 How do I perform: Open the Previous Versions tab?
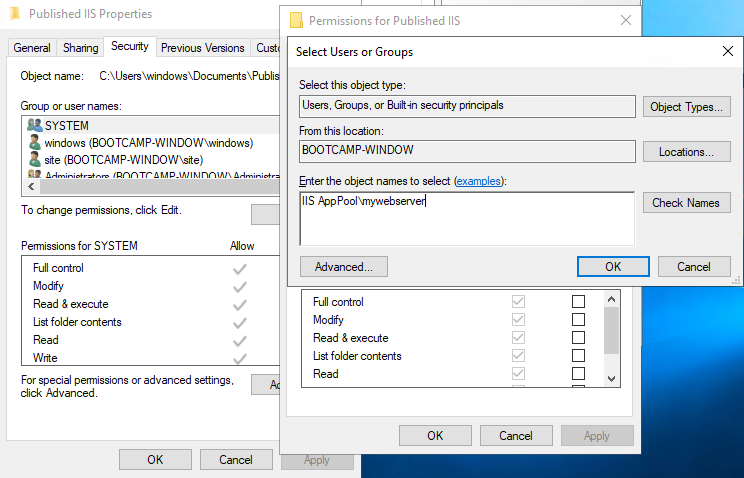click(203, 48)
